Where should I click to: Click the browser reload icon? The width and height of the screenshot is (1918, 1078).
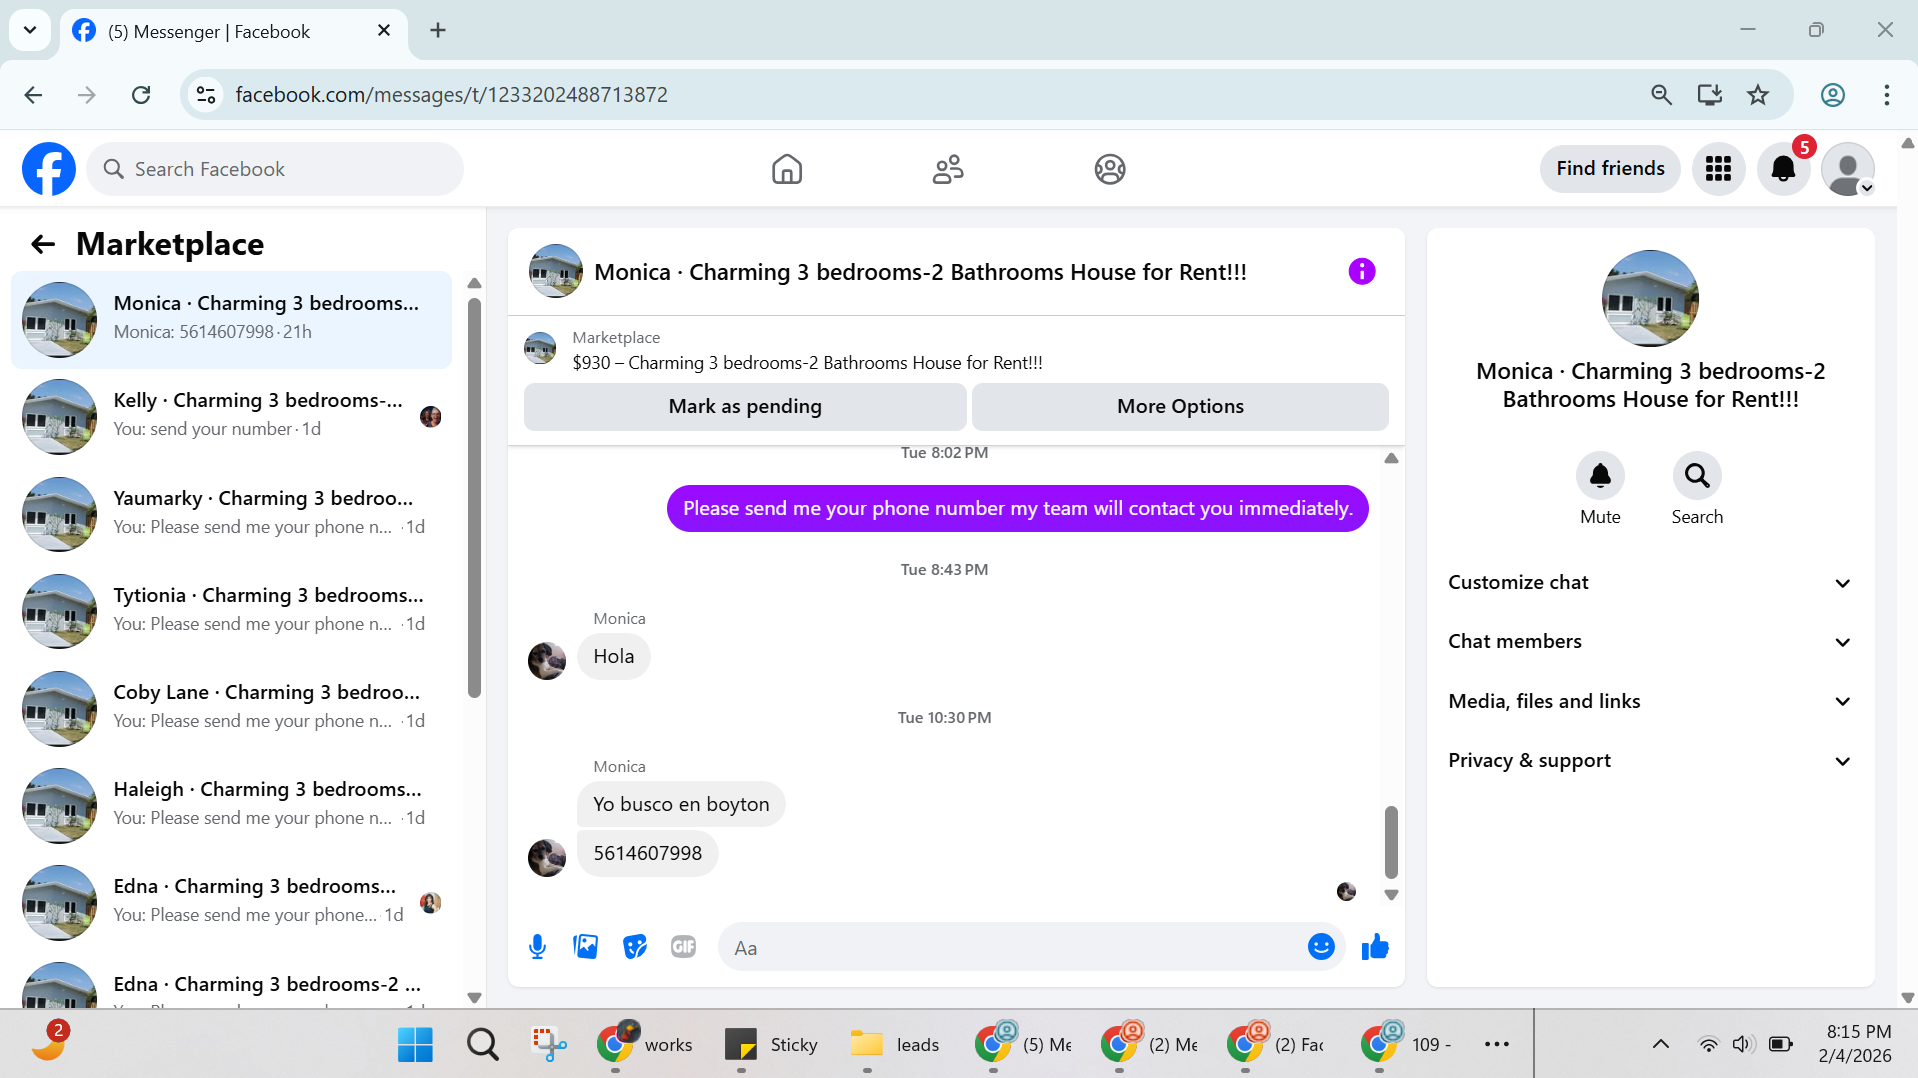[x=141, y=95]
